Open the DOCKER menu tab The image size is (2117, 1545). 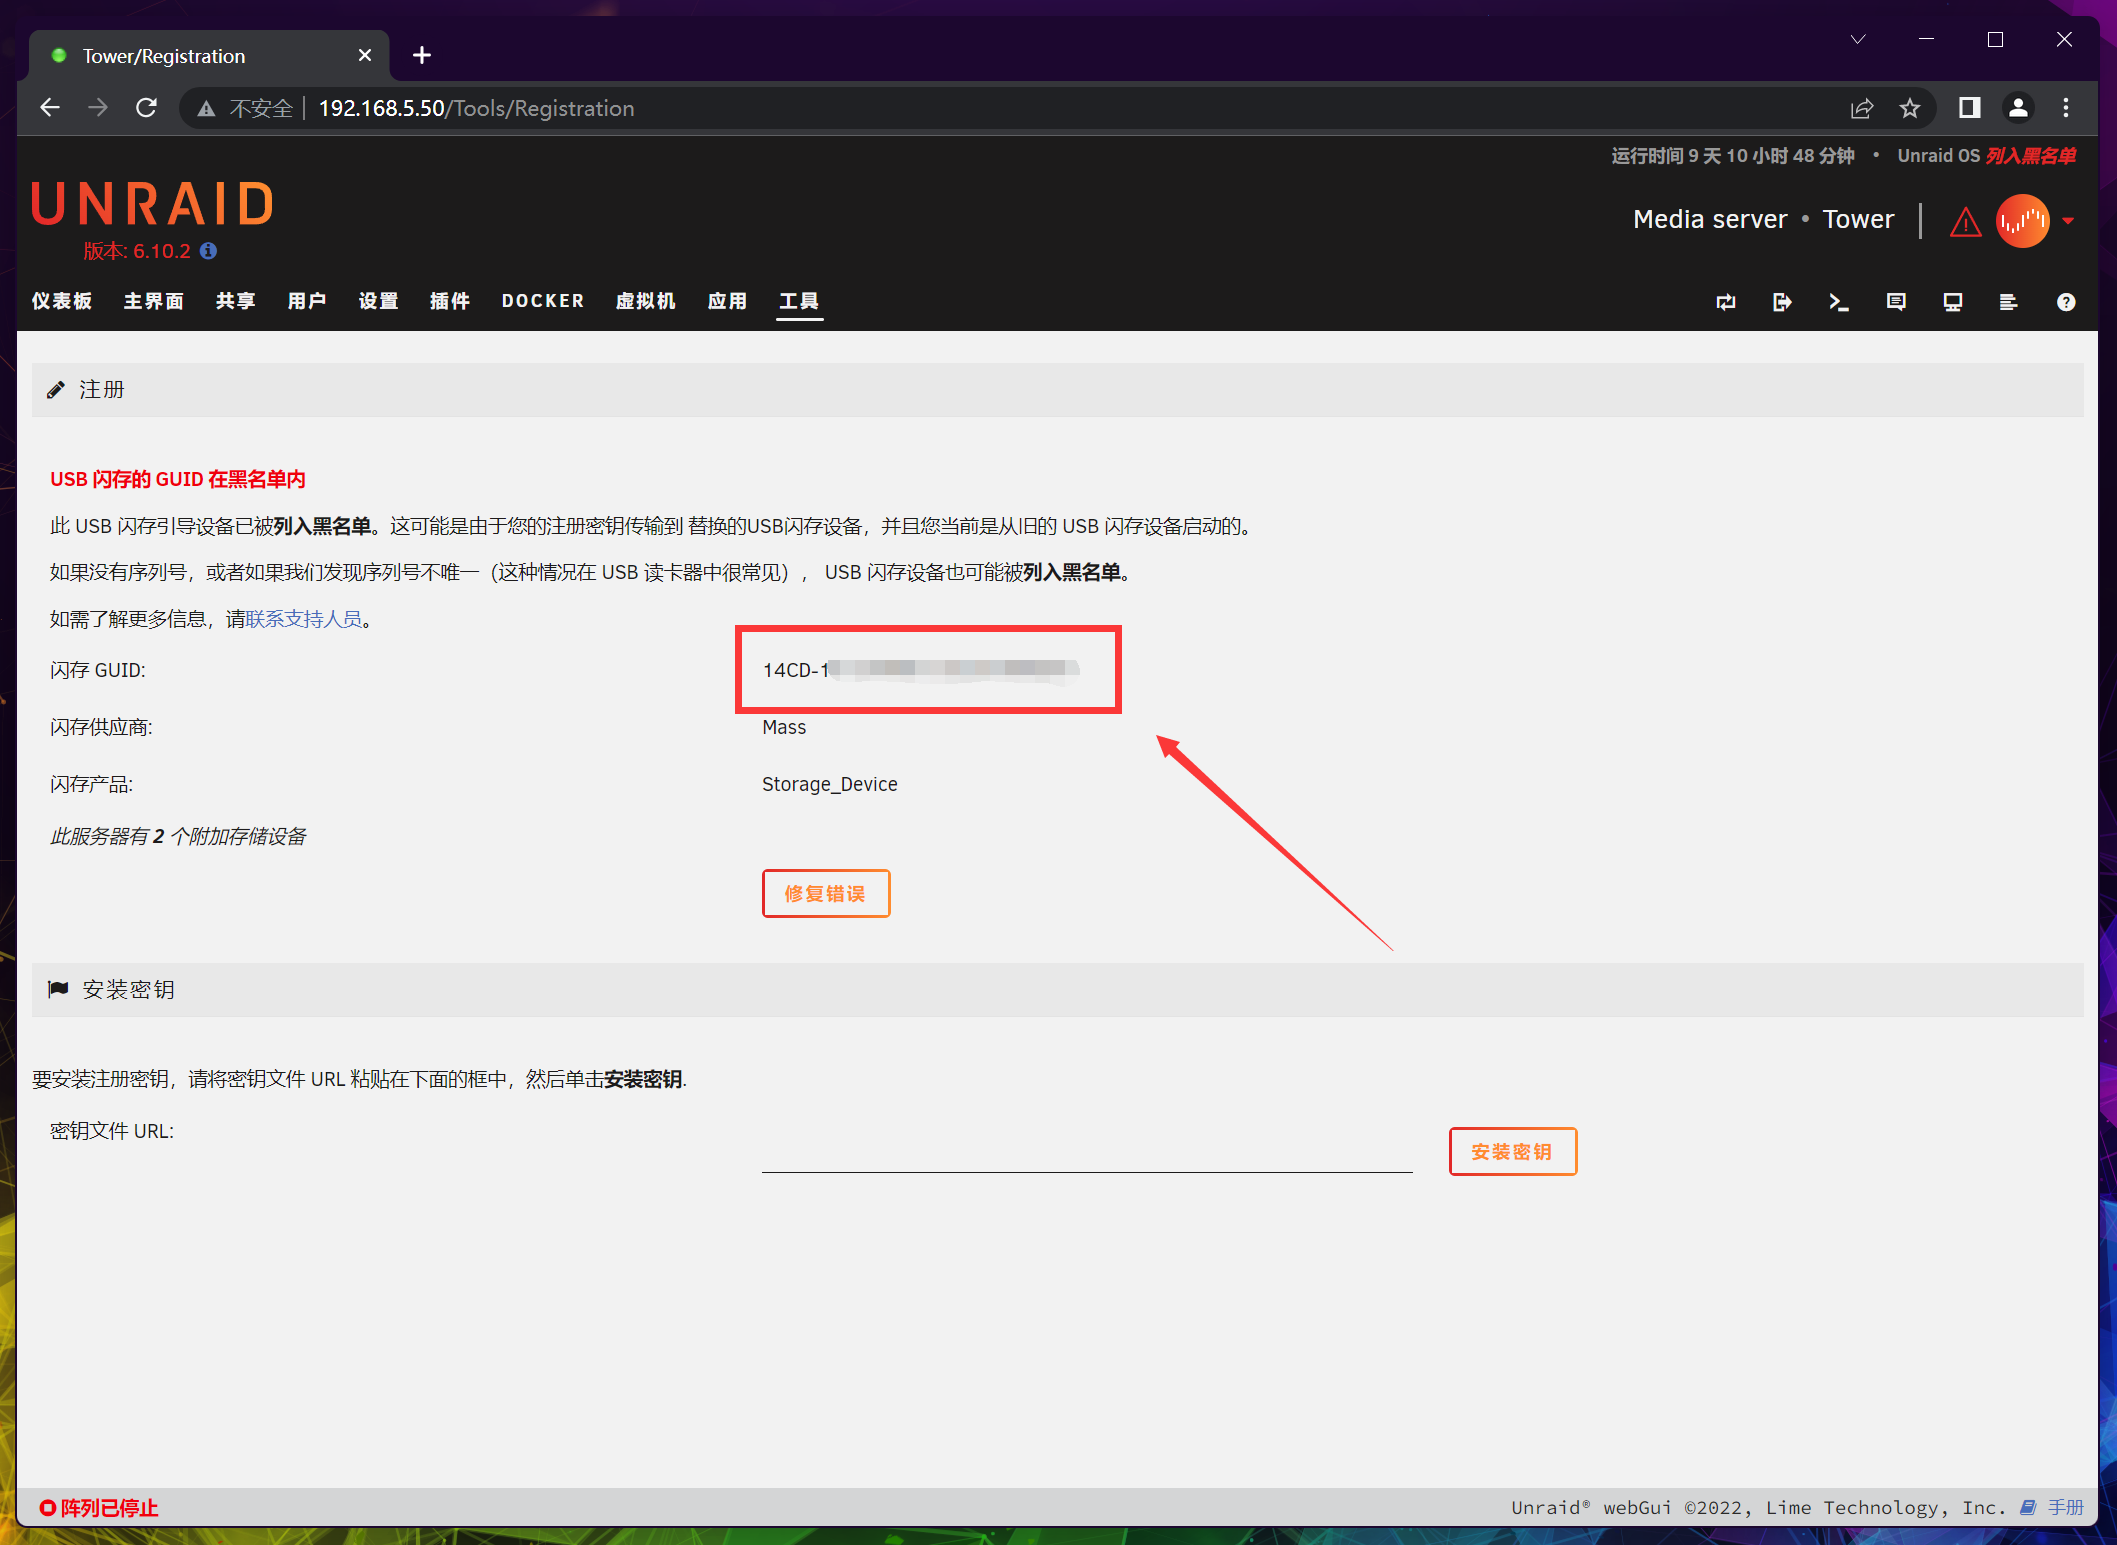click(542, 301)
